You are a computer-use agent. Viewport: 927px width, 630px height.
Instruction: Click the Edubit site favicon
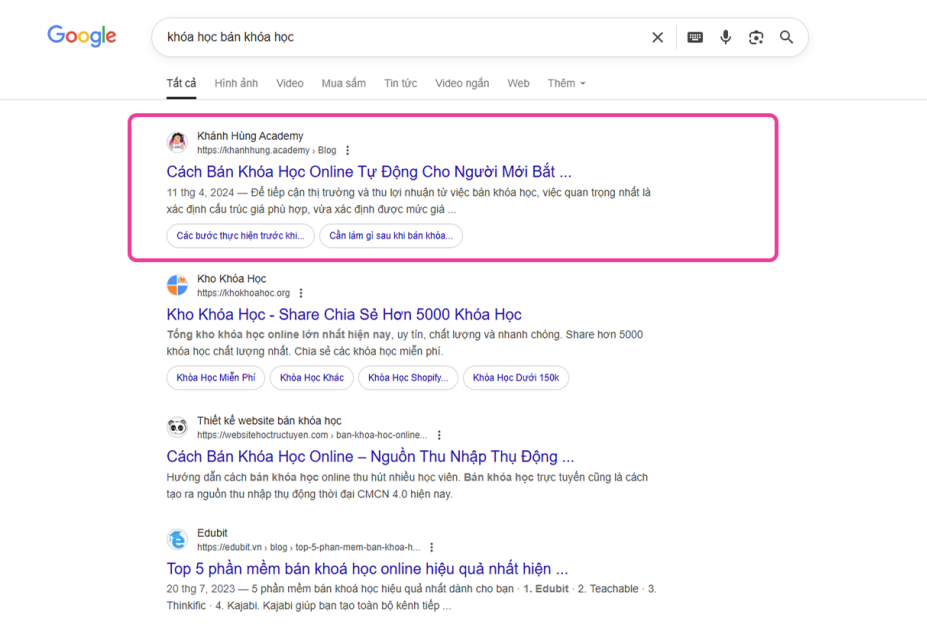(x=177, y=540)
